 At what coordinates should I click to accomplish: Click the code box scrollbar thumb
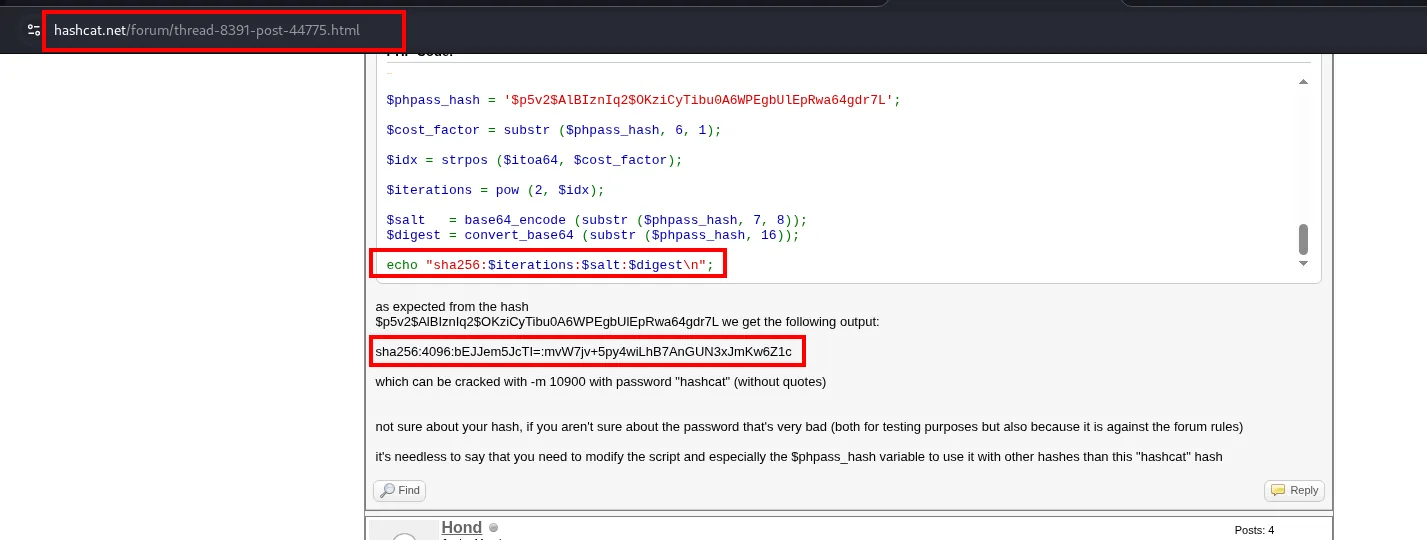[1303, 239]
